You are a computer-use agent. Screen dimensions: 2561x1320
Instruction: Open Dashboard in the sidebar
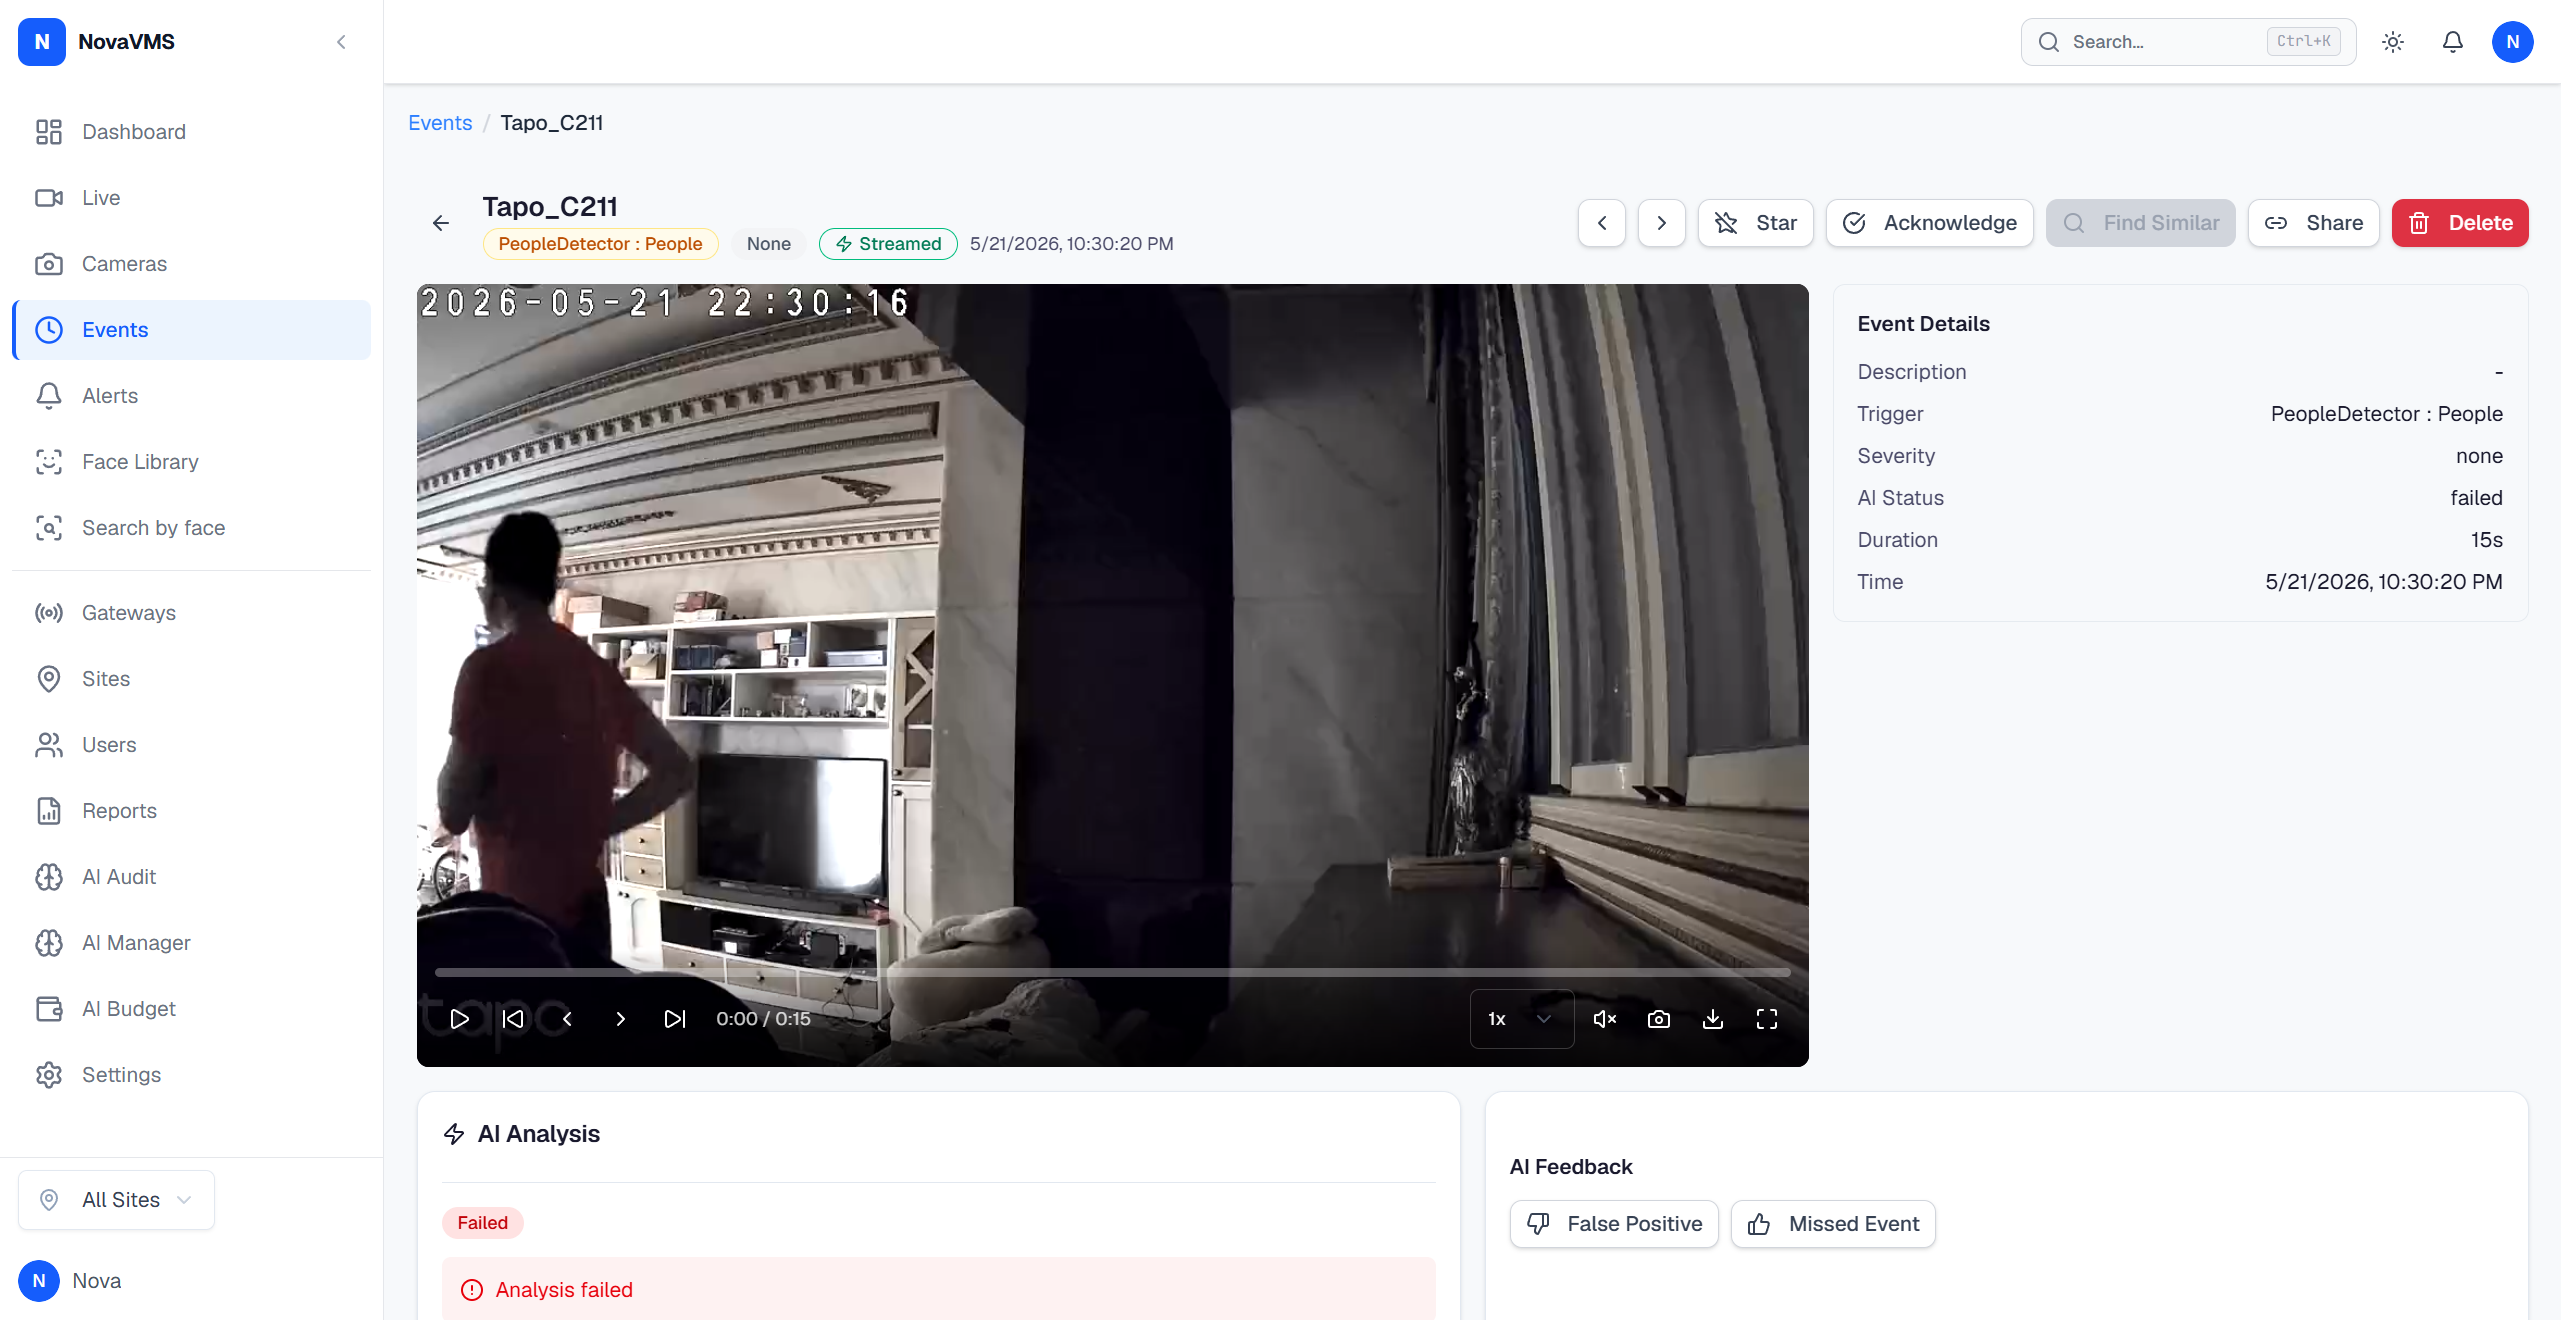192,132
